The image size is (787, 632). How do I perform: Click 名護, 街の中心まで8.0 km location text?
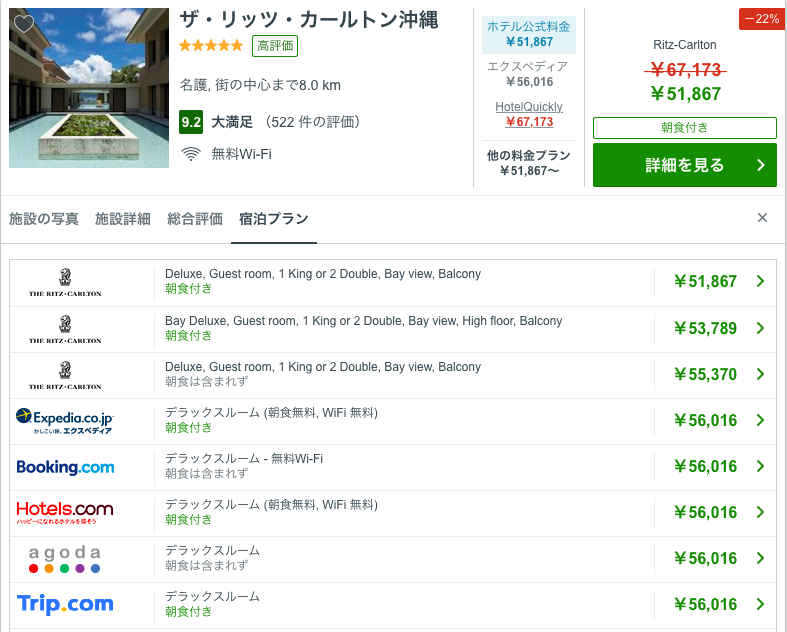pyautogui.click(x=260, y=85)
